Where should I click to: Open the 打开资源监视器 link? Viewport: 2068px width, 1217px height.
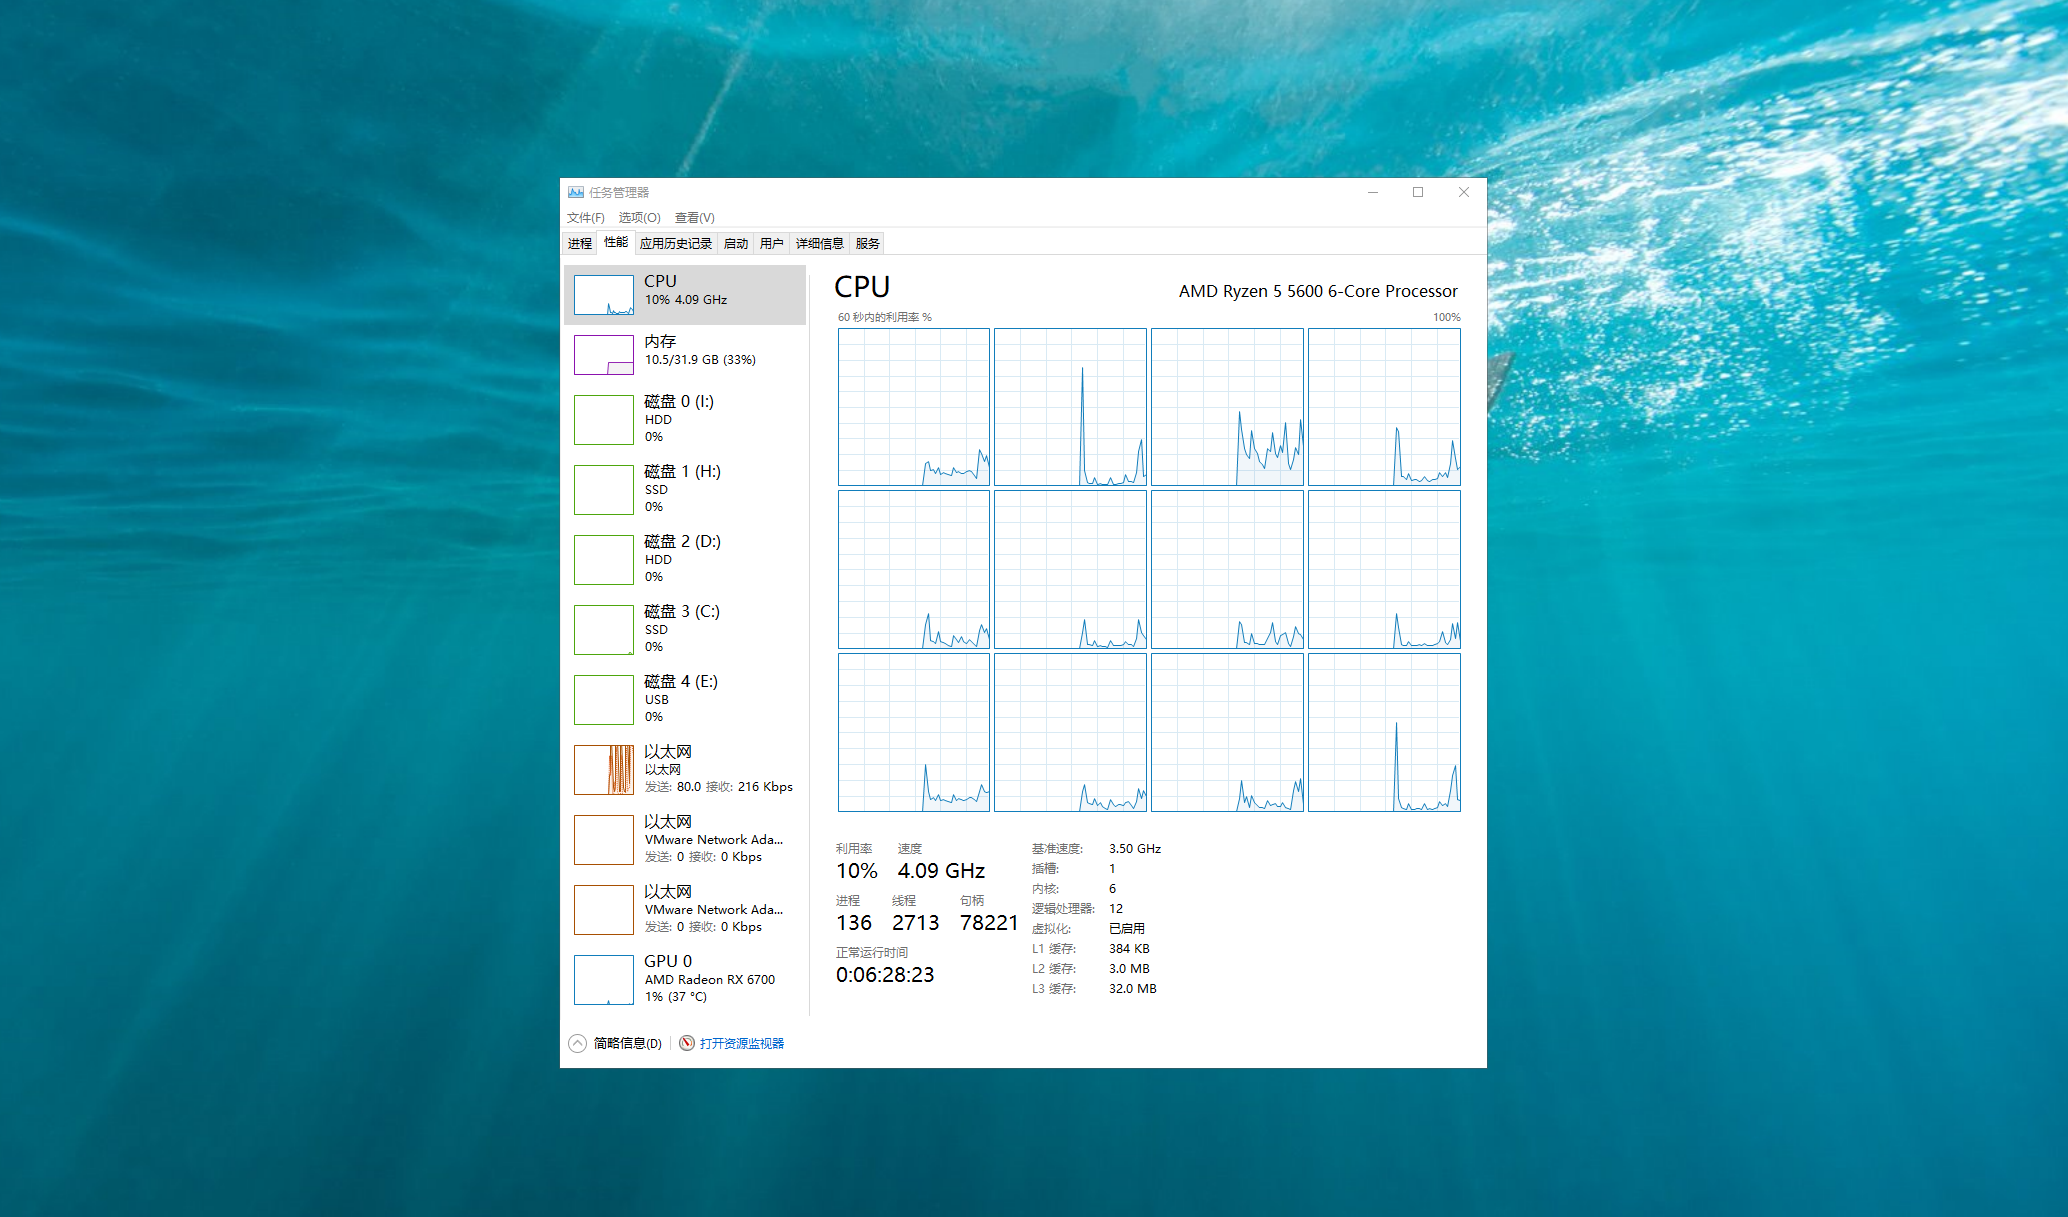click(x=741, y=1043)
